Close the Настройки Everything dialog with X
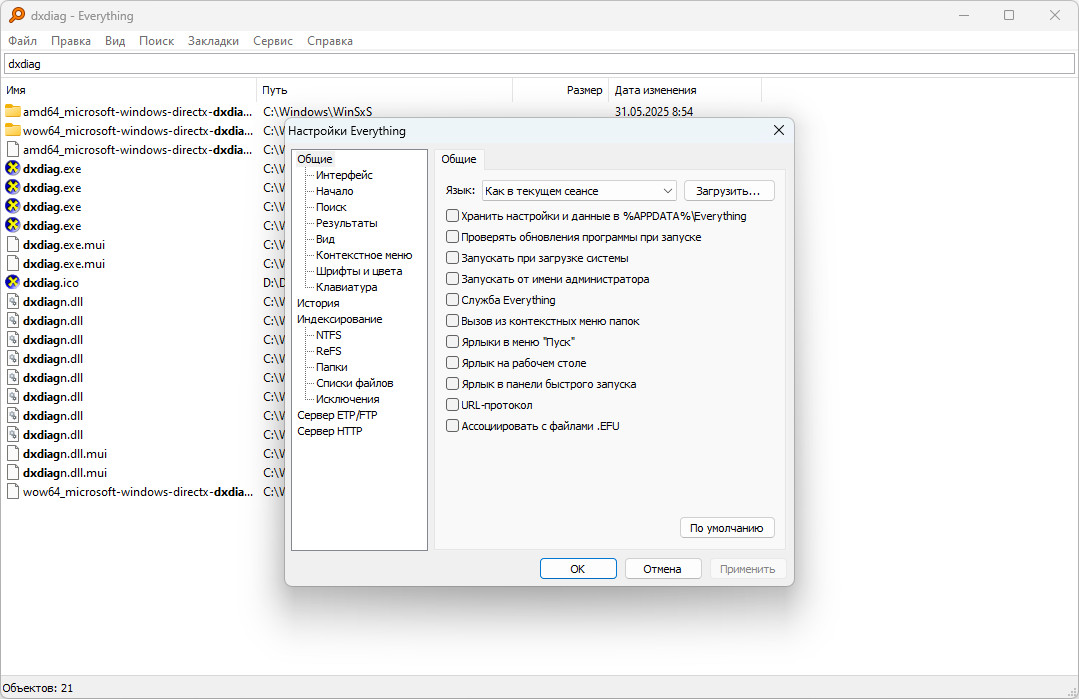Screen dimensions: 1079x699 778,130
